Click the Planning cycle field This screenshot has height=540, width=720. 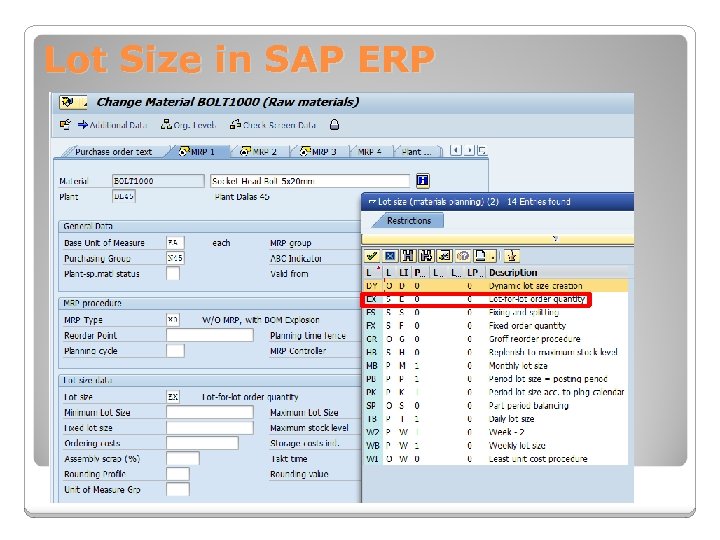pyautogui.click(x=175, y=351)
